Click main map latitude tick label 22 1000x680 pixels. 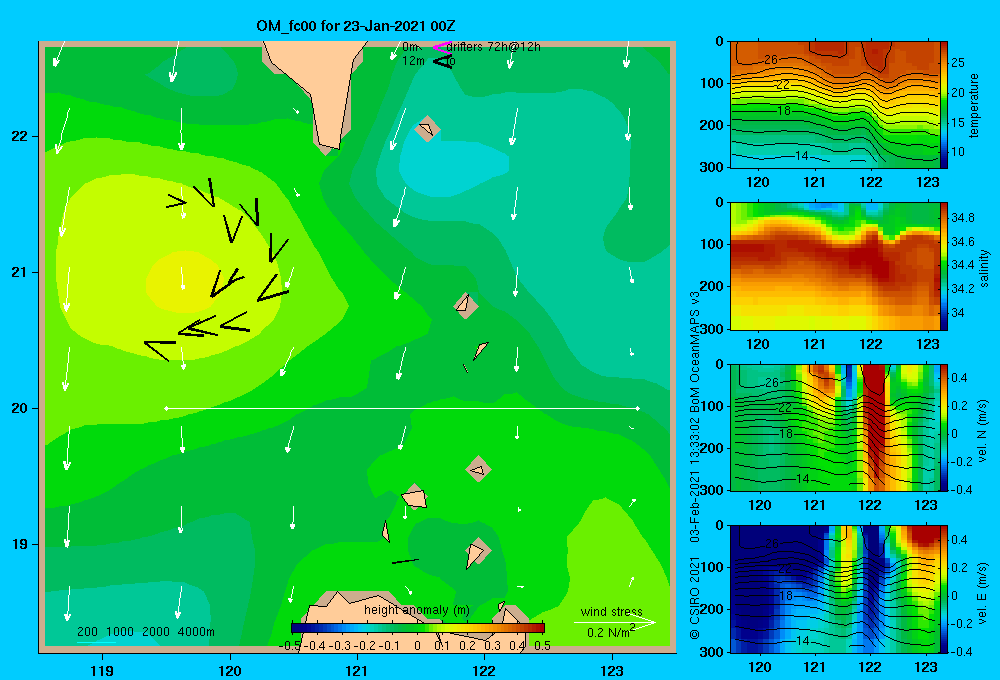tap(20, 136)
